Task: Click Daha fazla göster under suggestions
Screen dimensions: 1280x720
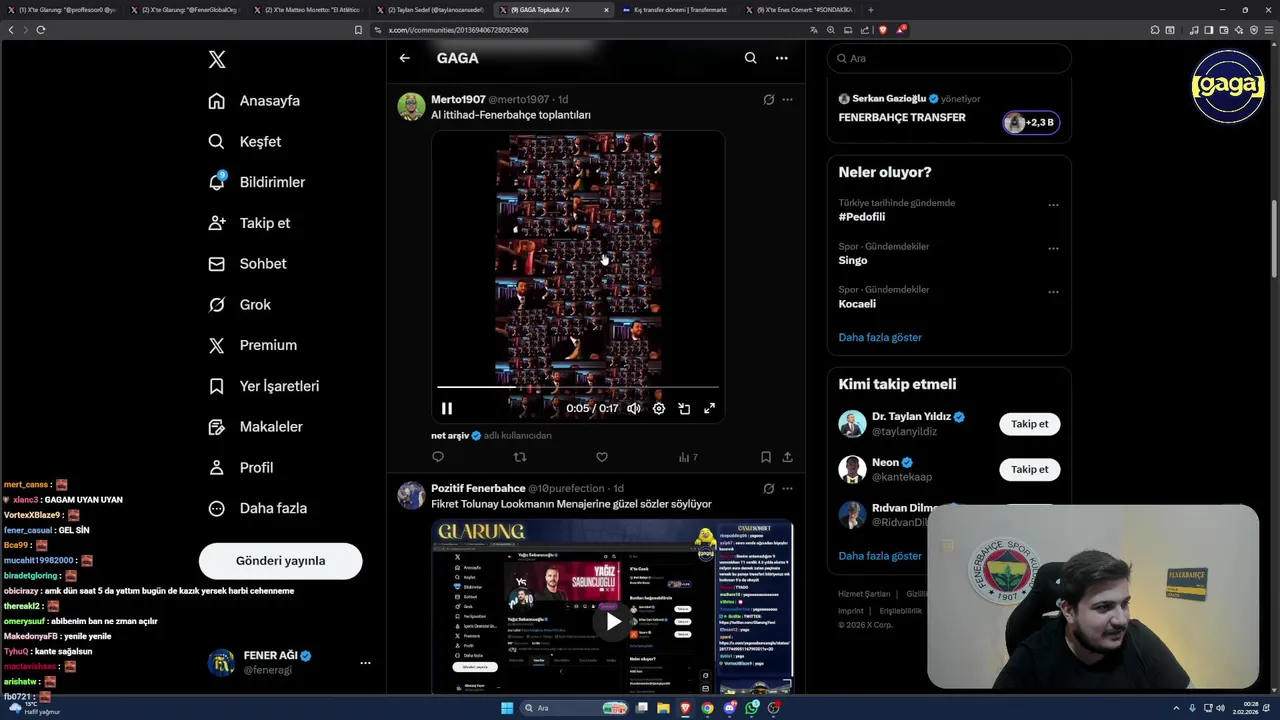Action: coord(880,556)
